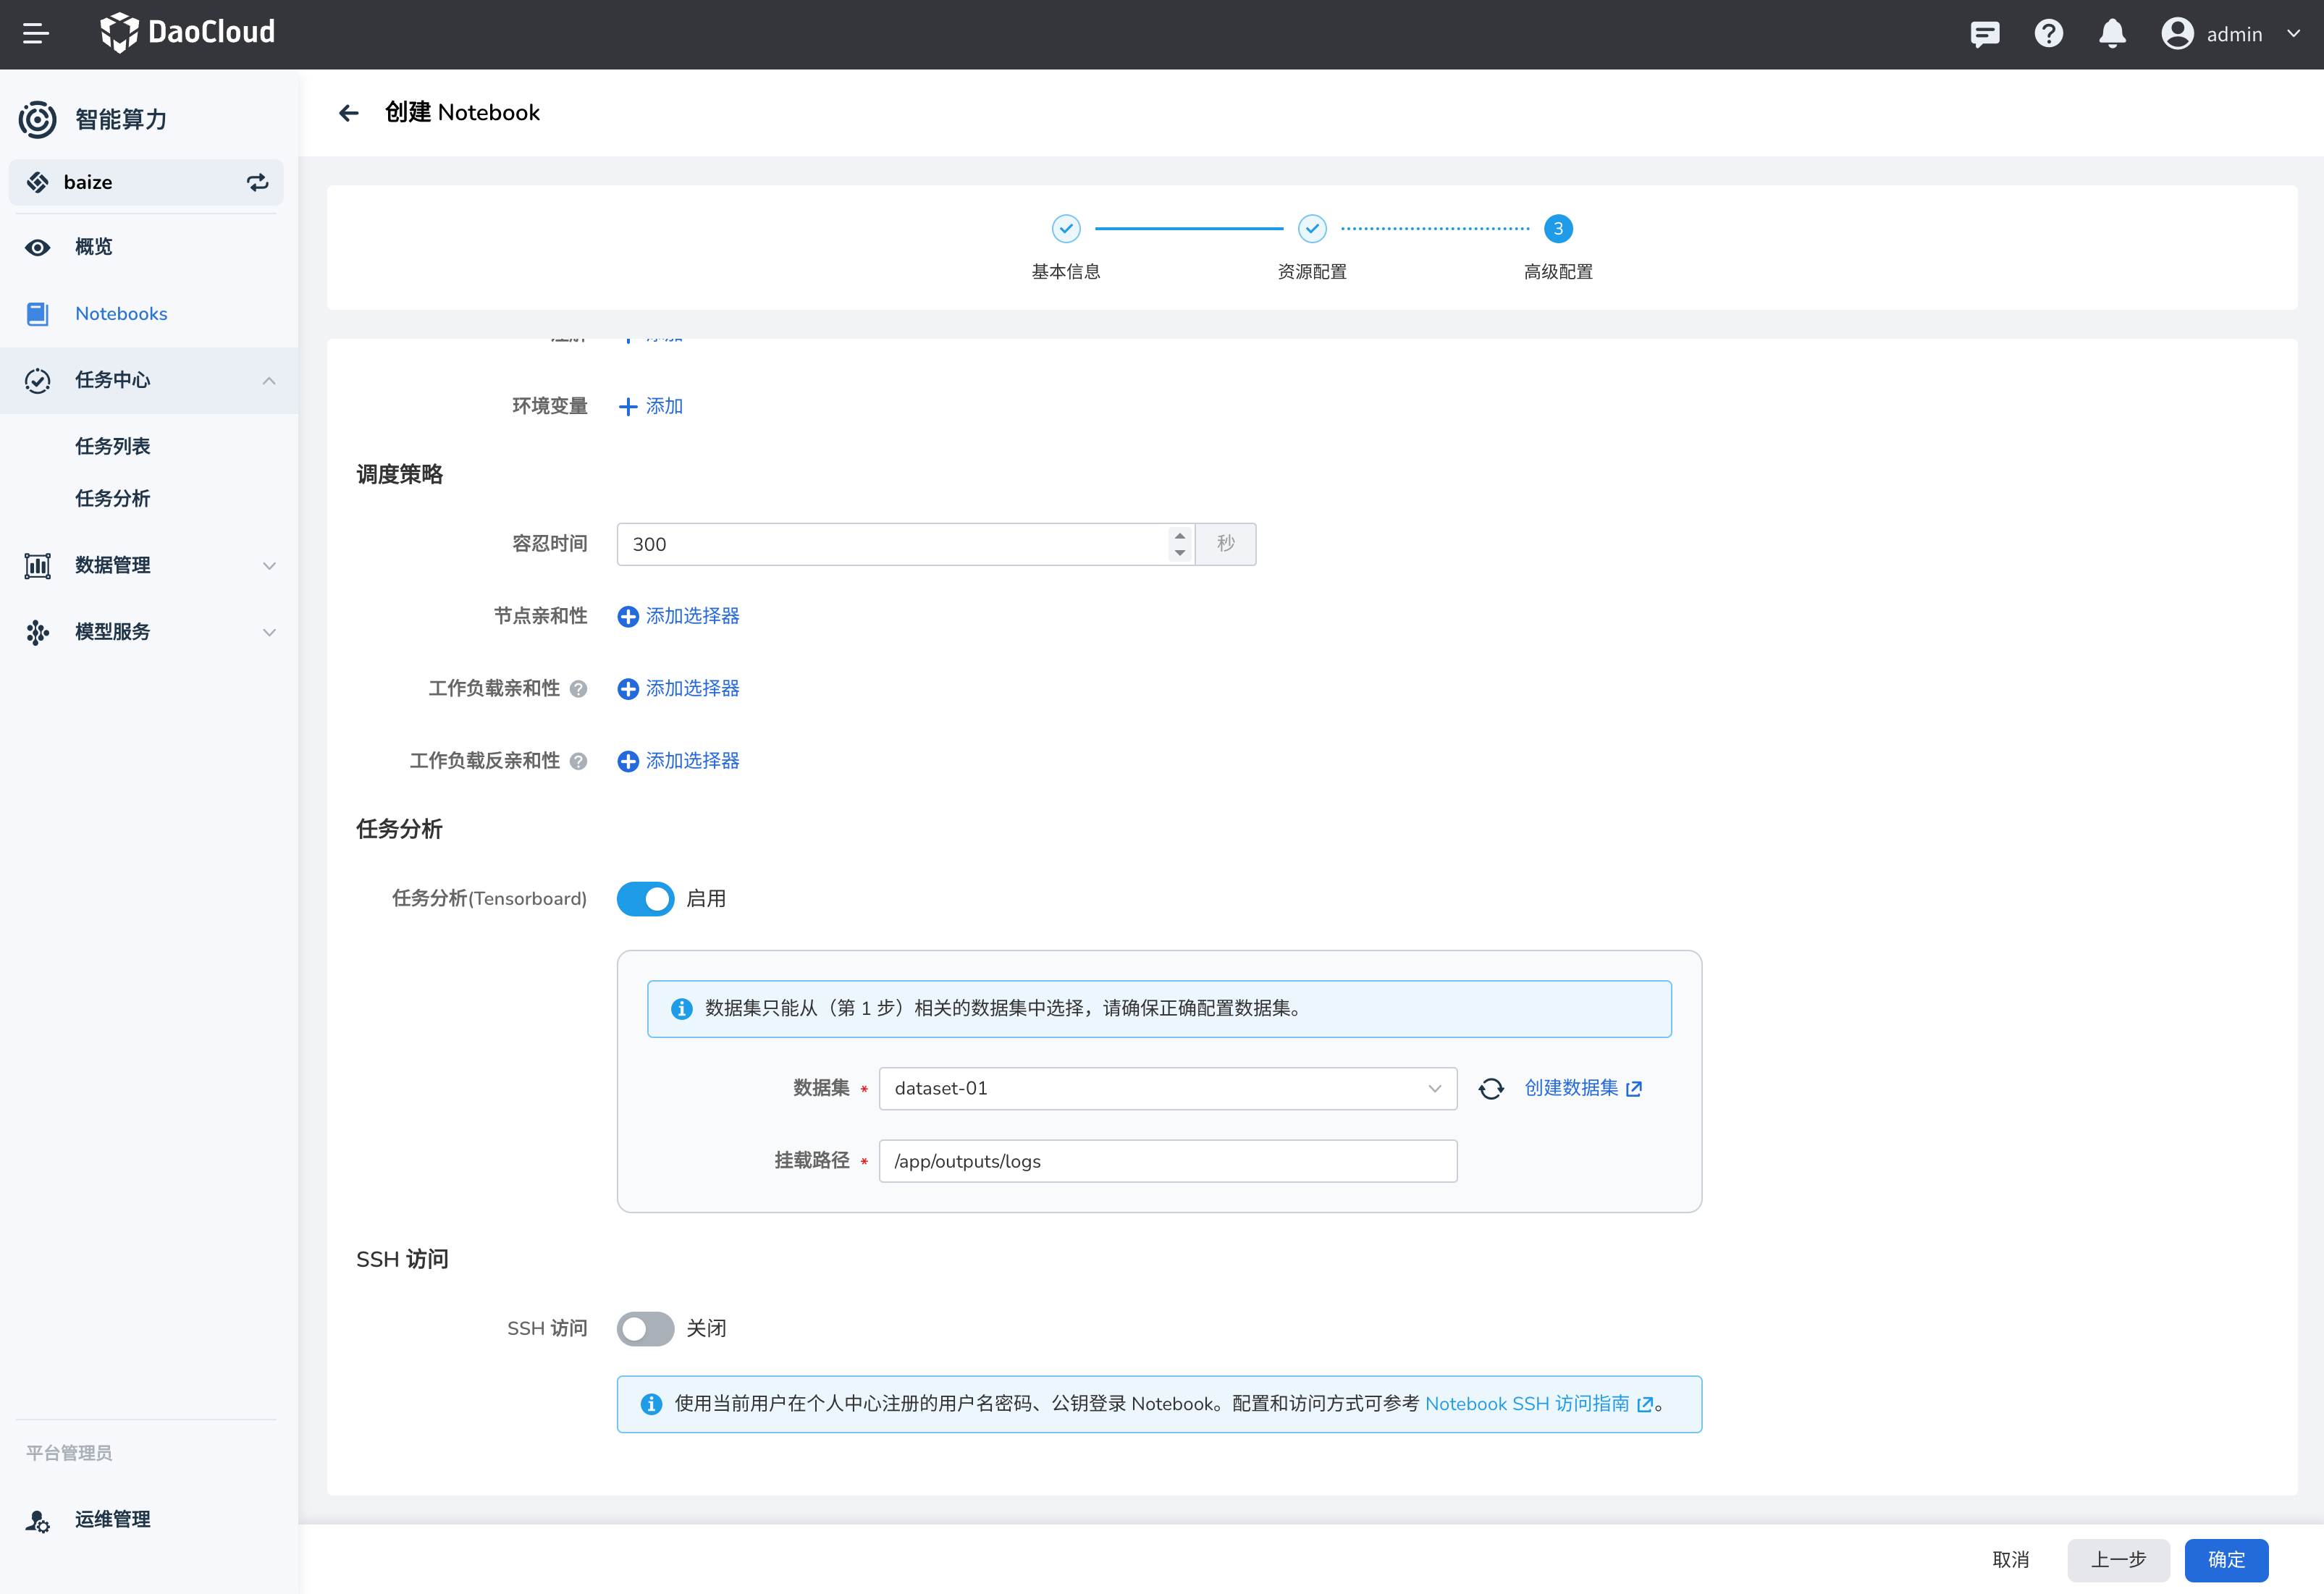This screenshot has height=1594, width=2324.
Task: Open the 数据集 dropdown showing dataset-01
Action: coord(1166,1088)
